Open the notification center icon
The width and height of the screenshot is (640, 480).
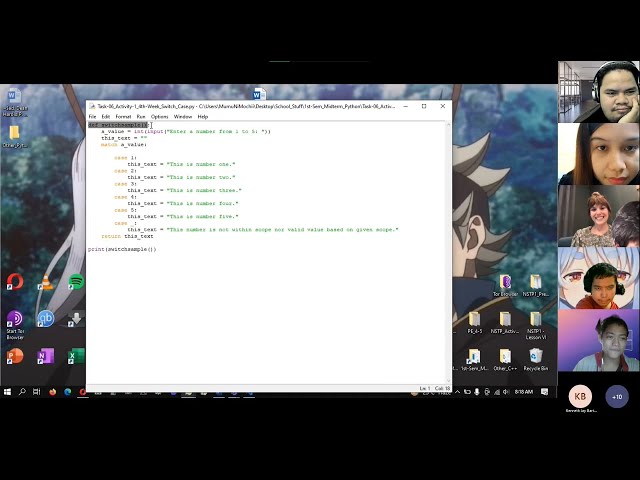[x=544, y=392]
